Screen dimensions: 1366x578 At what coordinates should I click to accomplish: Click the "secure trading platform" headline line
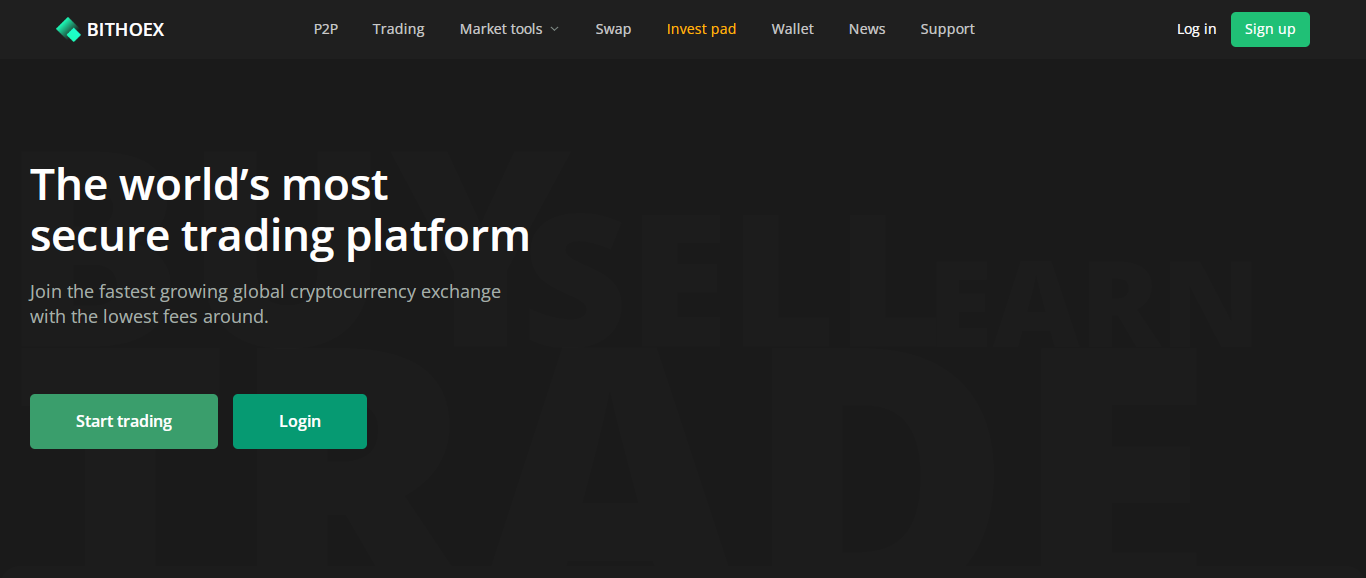[x=280, y=236]
